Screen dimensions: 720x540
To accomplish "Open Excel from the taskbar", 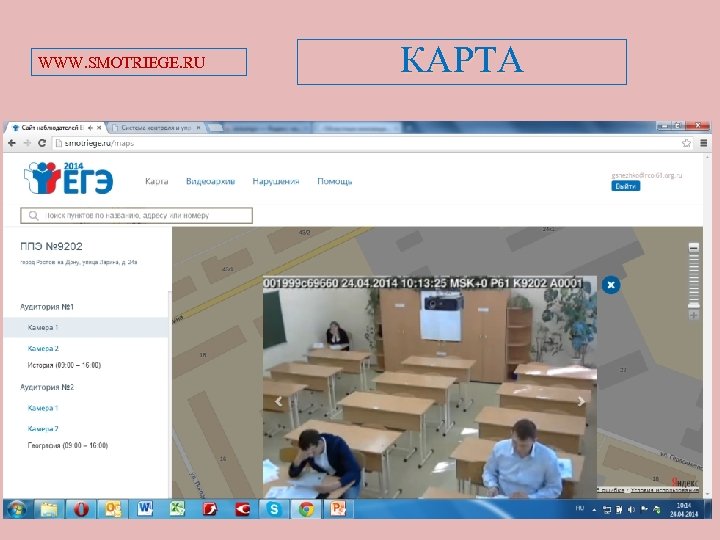I will [177, 509].
